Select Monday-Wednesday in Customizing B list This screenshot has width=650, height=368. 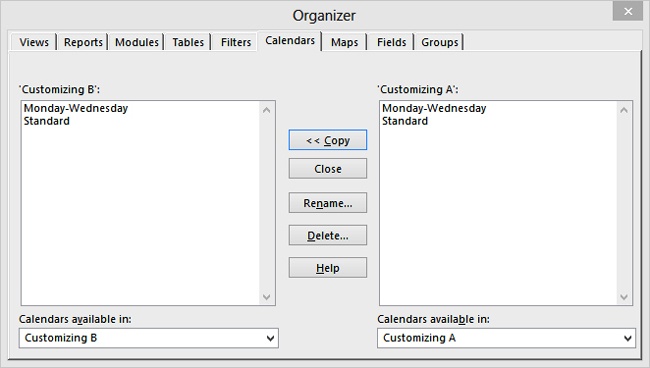76,108
